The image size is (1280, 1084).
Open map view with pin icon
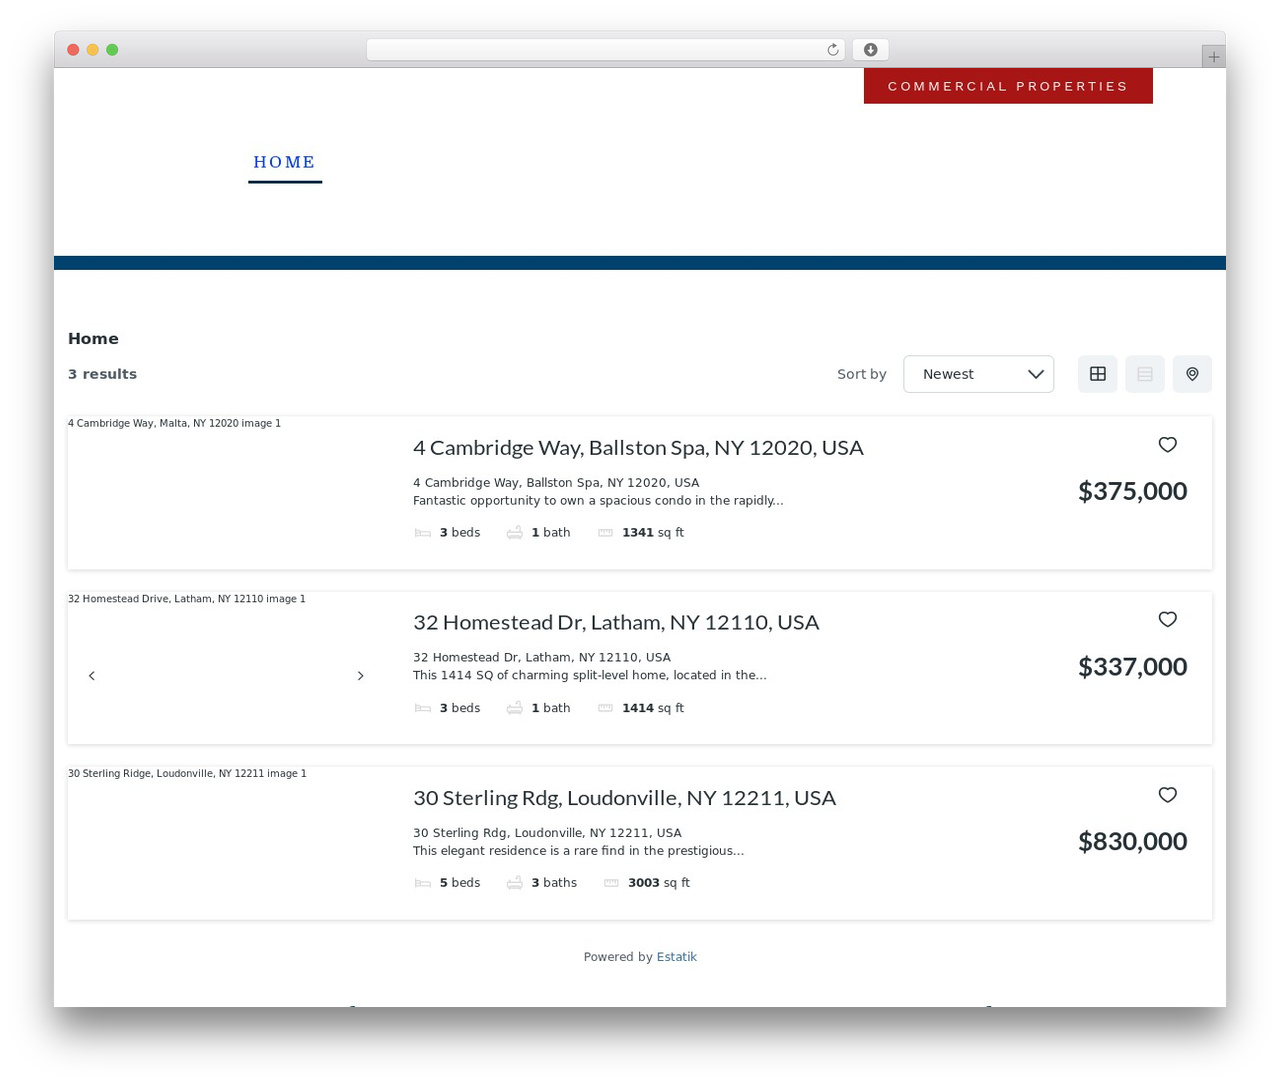[x=1192, y=374]
